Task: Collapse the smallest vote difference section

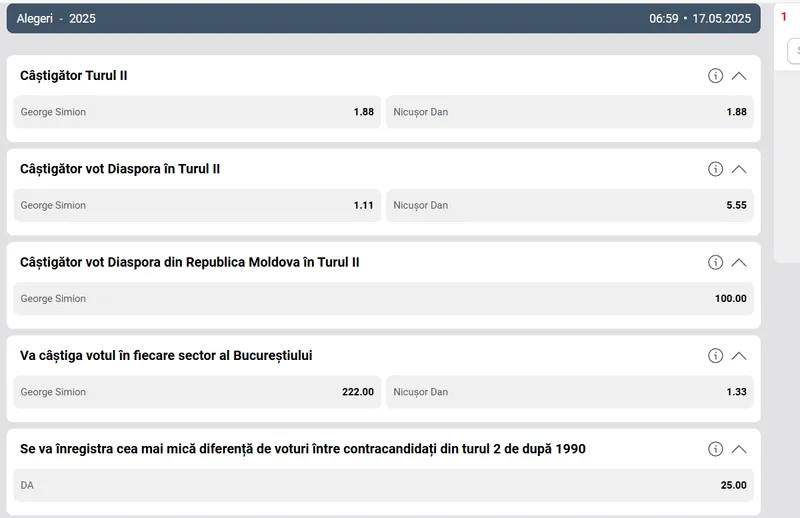Action: [739, 449]
